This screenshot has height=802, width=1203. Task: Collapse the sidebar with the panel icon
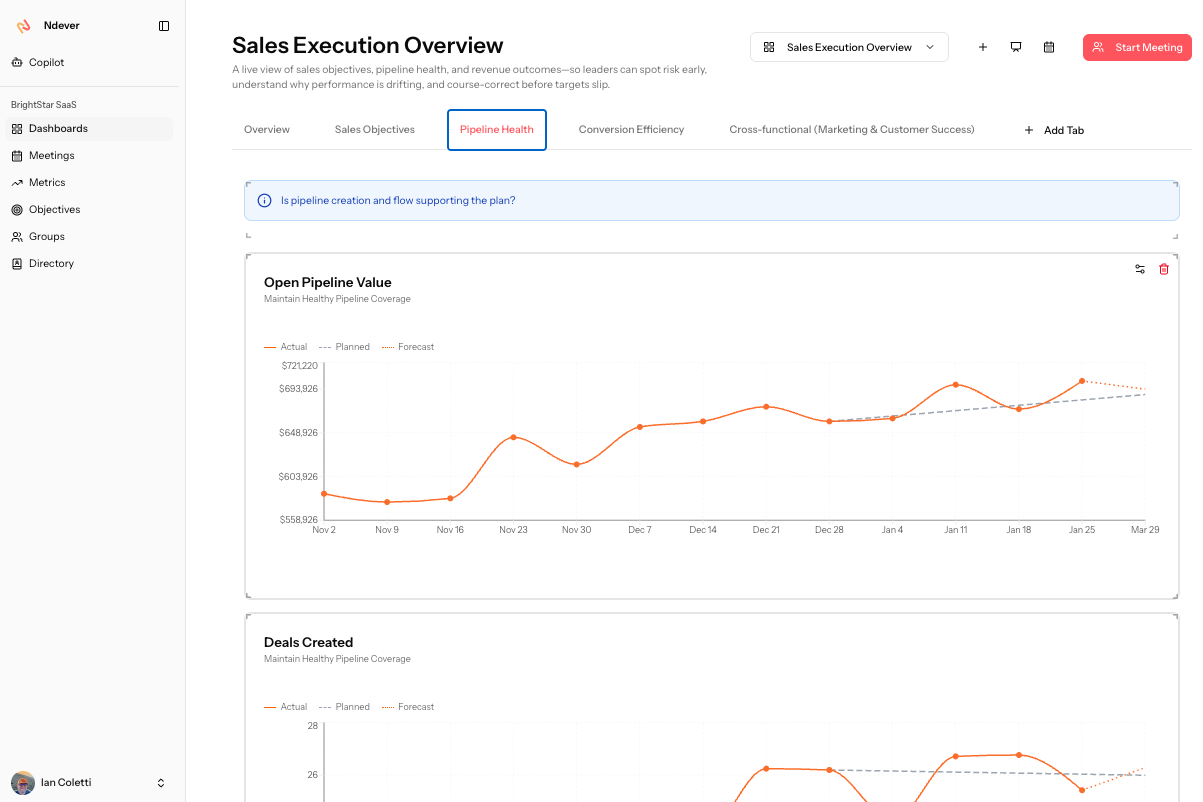coord(164,26)
